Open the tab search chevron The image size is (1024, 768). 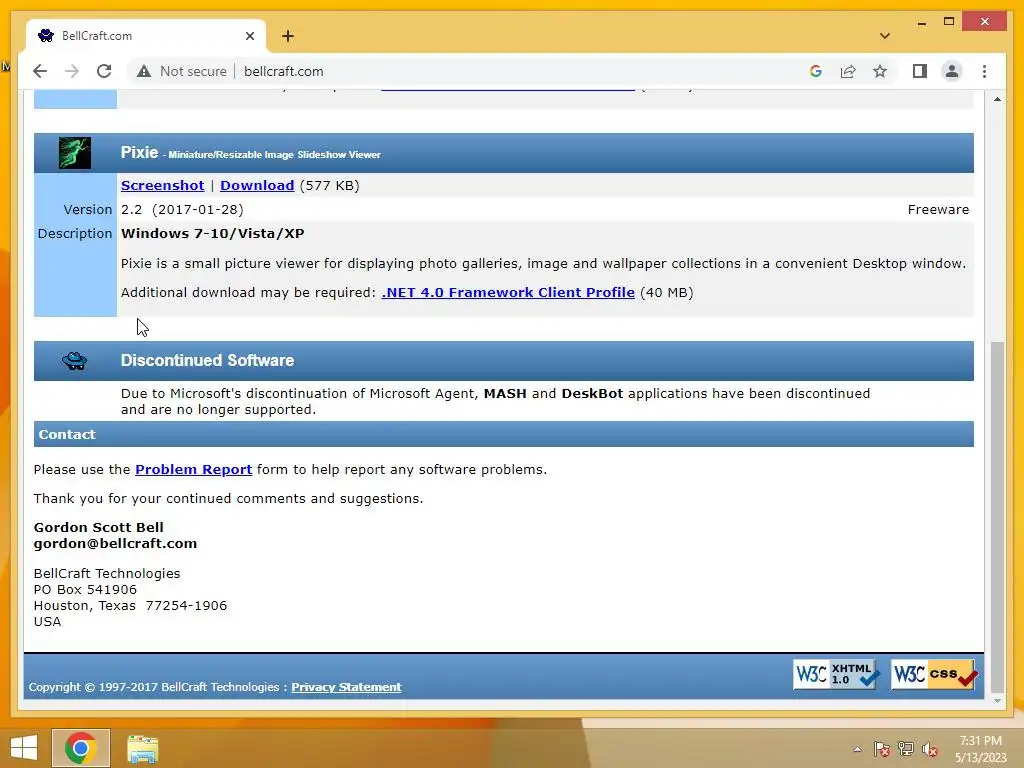885,36
